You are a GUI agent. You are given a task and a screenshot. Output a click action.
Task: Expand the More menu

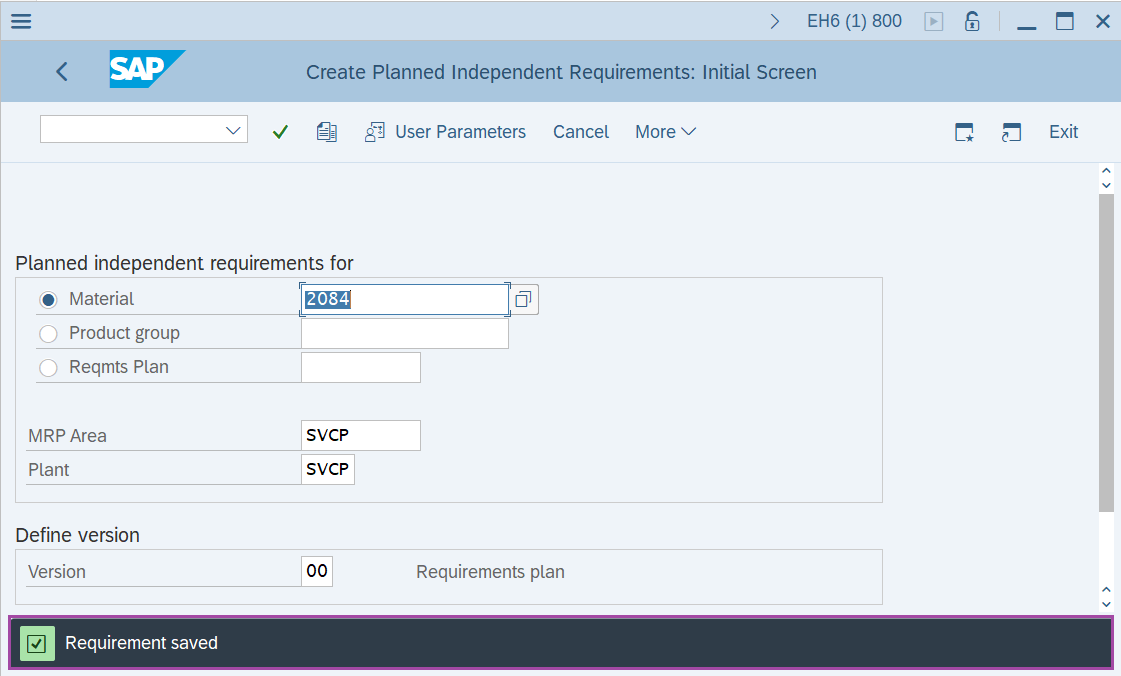point(664,131)
